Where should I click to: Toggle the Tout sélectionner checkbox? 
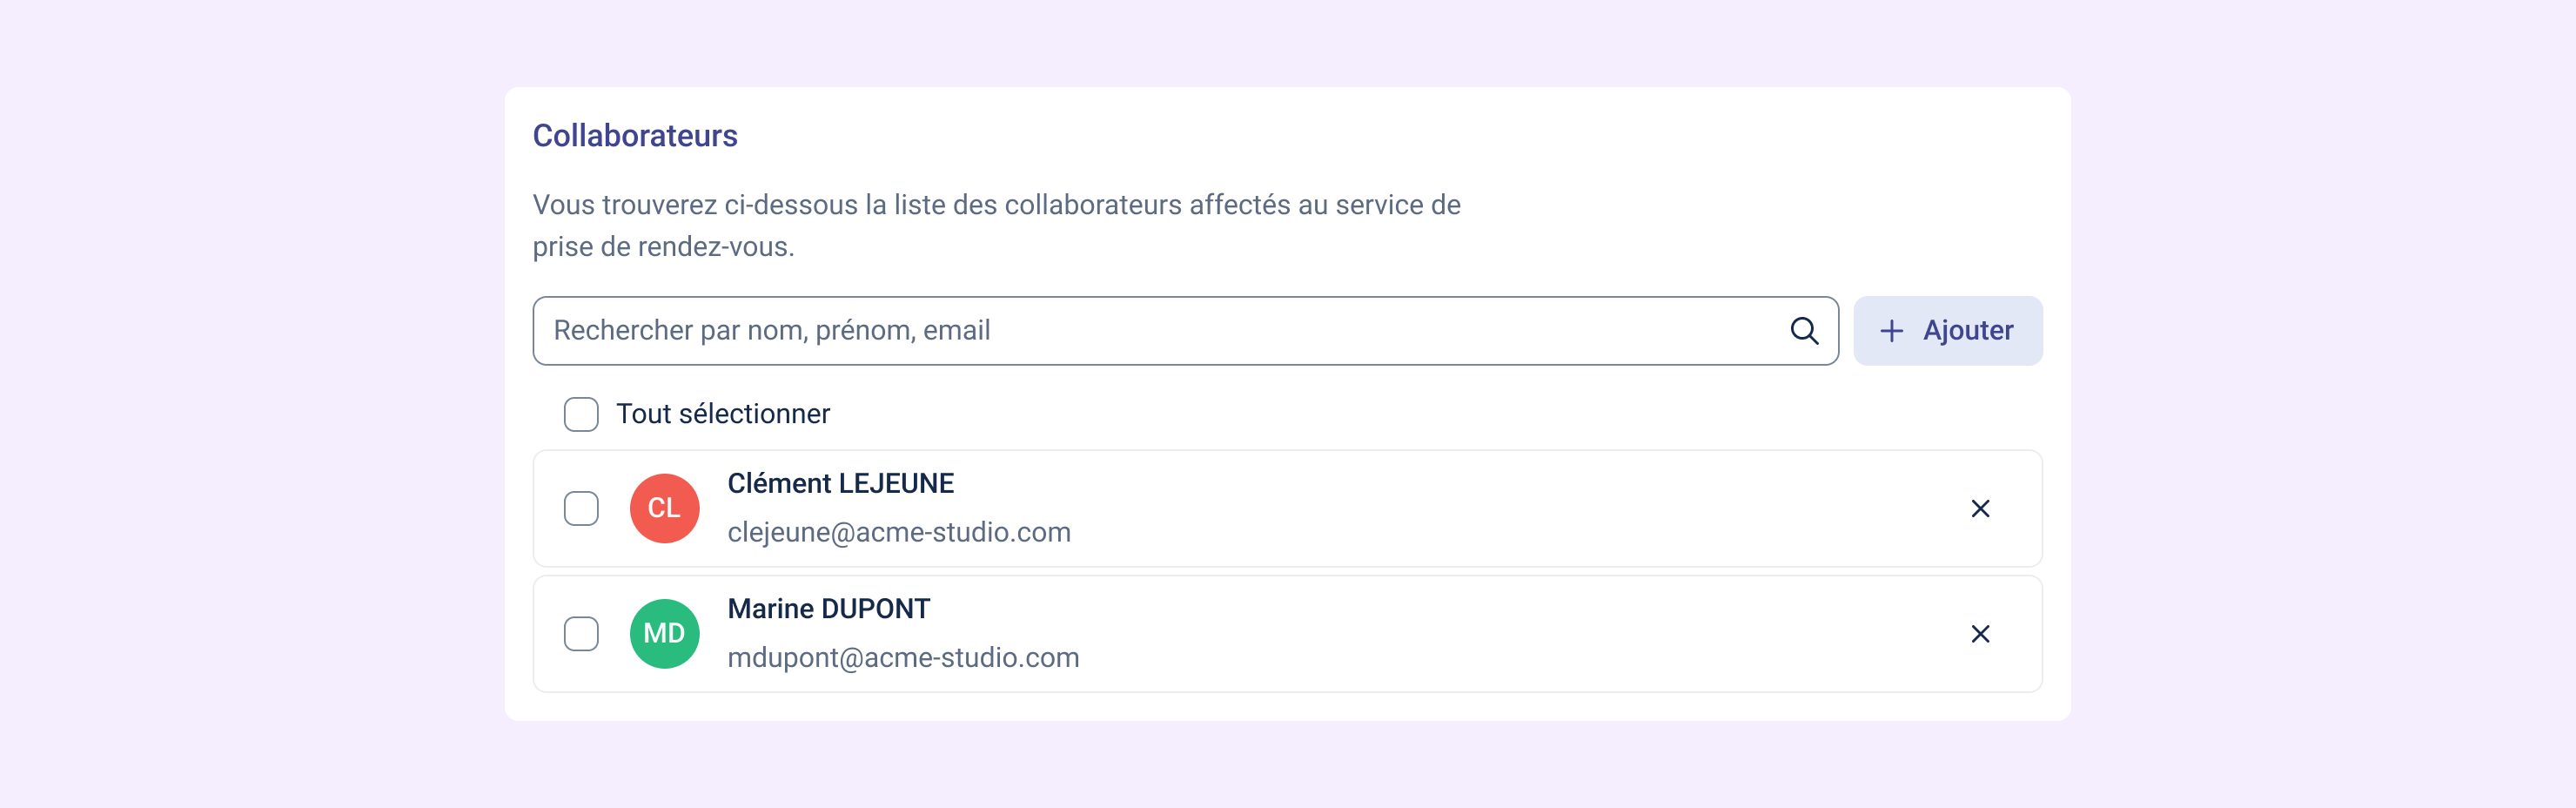pos(581,414)
